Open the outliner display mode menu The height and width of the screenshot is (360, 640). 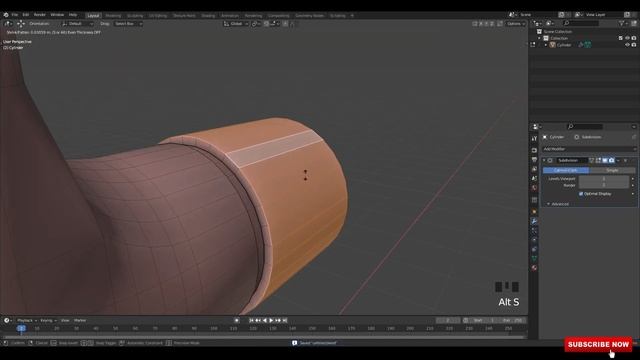550,23
